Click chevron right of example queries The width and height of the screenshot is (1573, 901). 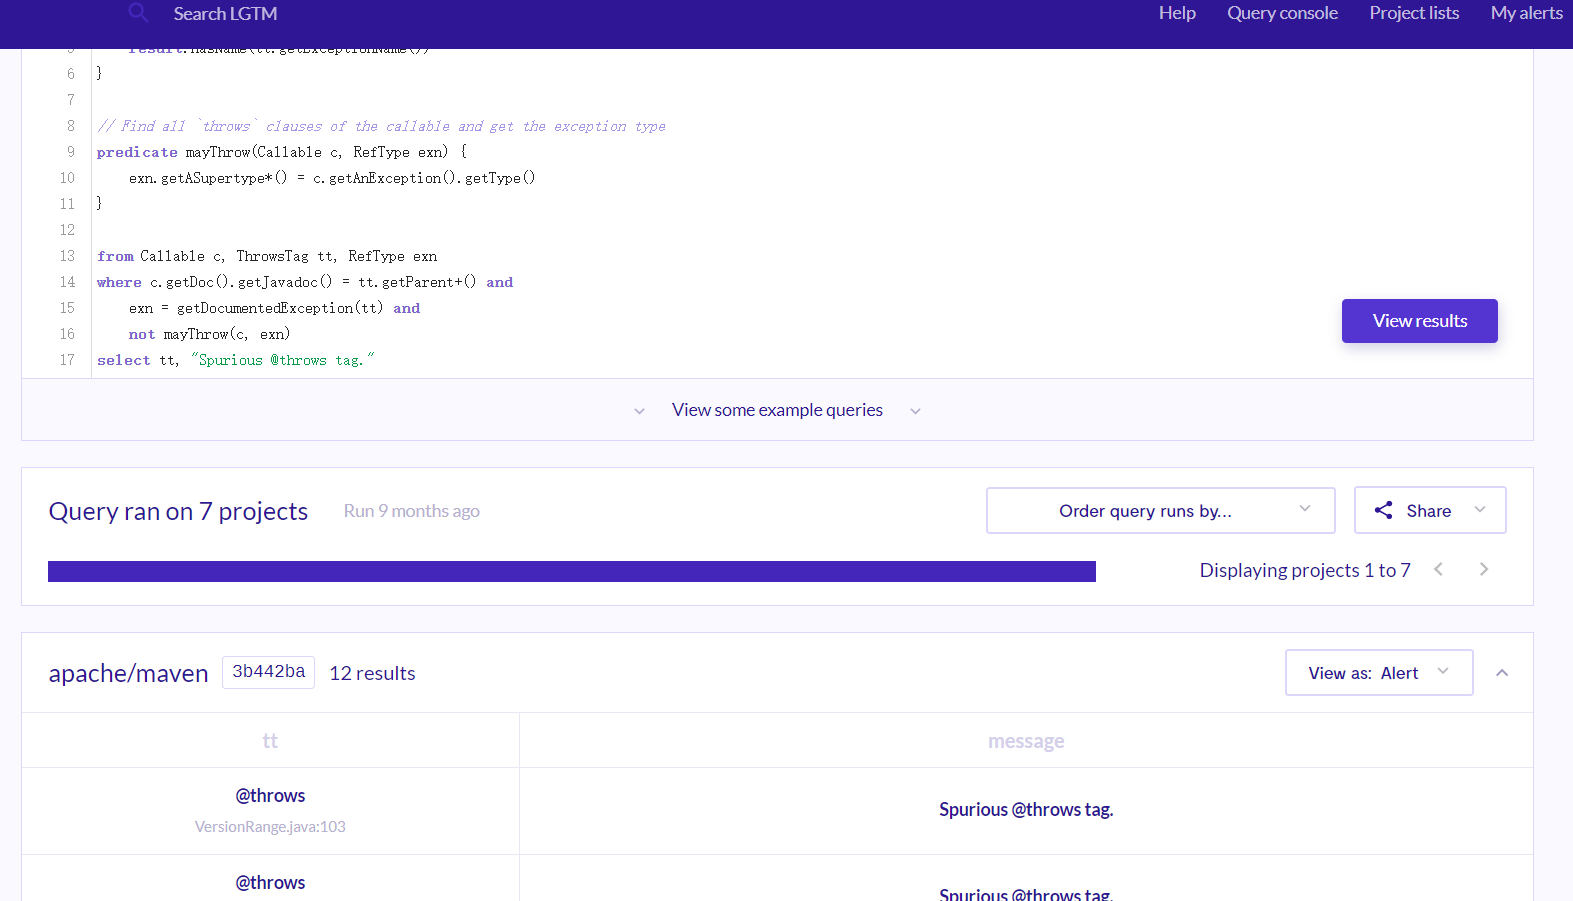(915, 411)
